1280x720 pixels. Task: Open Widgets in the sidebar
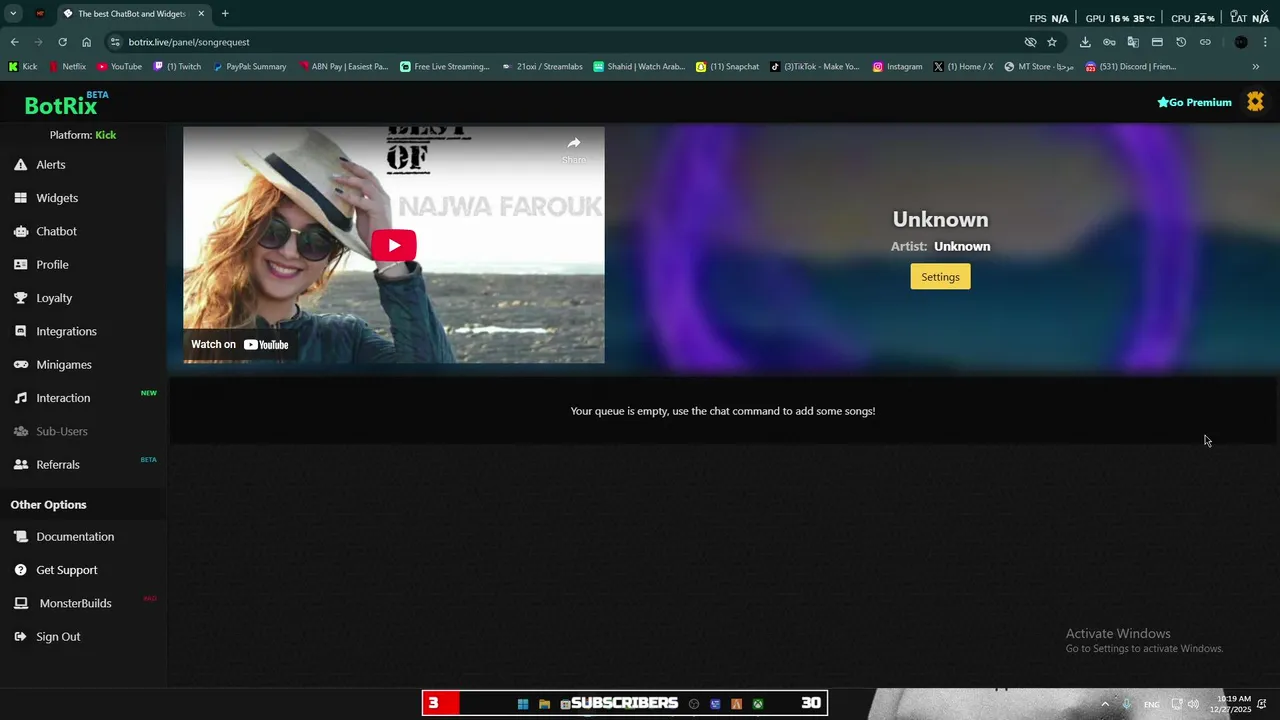click(56, 198)
